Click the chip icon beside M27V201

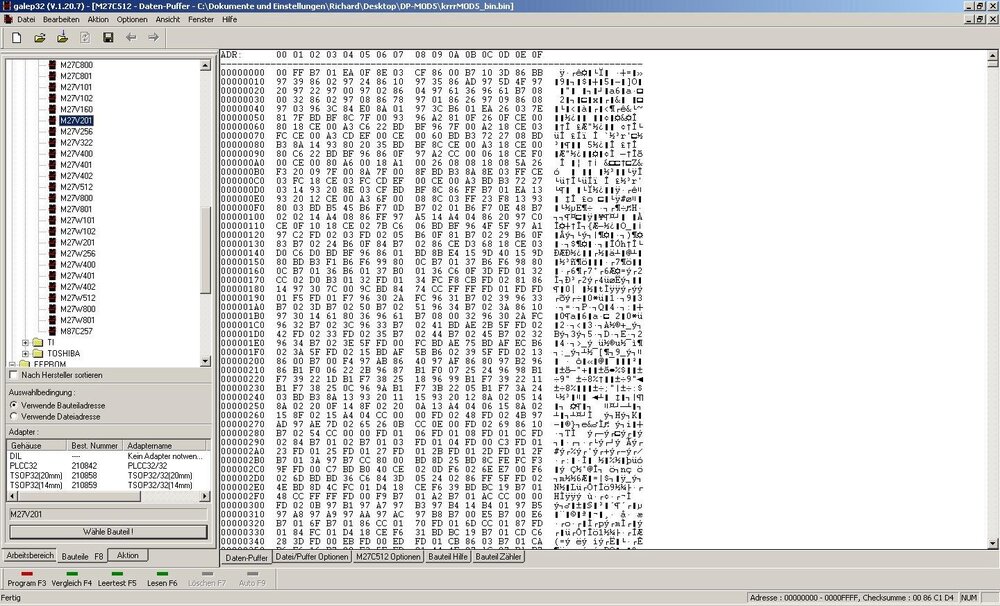[52, 121]
